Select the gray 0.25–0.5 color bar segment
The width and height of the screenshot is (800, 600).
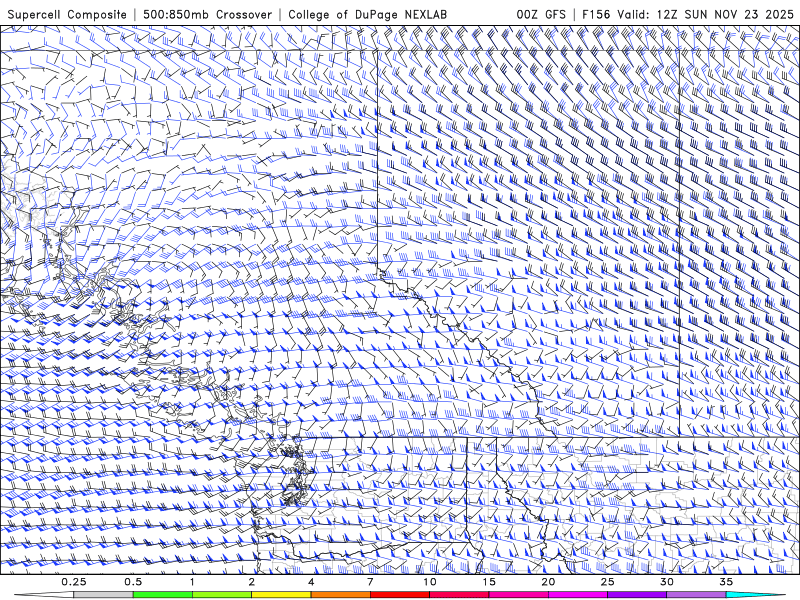click(103, 595)
